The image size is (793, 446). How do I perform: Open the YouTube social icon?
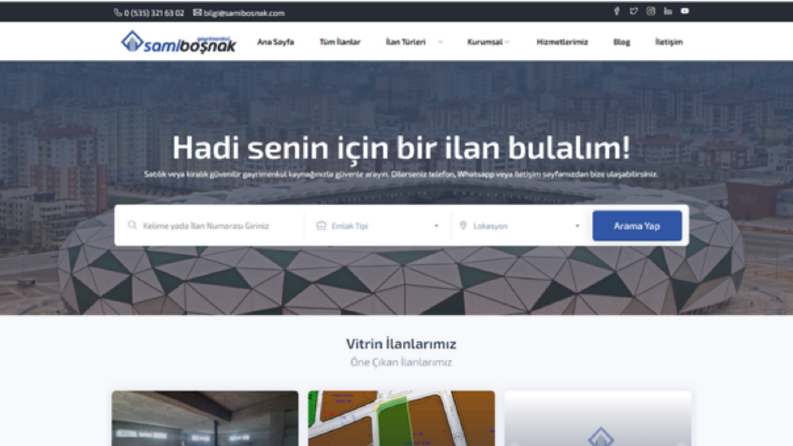[685, 11]
